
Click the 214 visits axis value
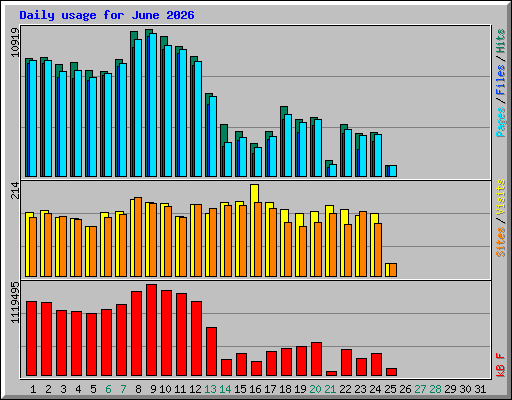coord(15,190)
